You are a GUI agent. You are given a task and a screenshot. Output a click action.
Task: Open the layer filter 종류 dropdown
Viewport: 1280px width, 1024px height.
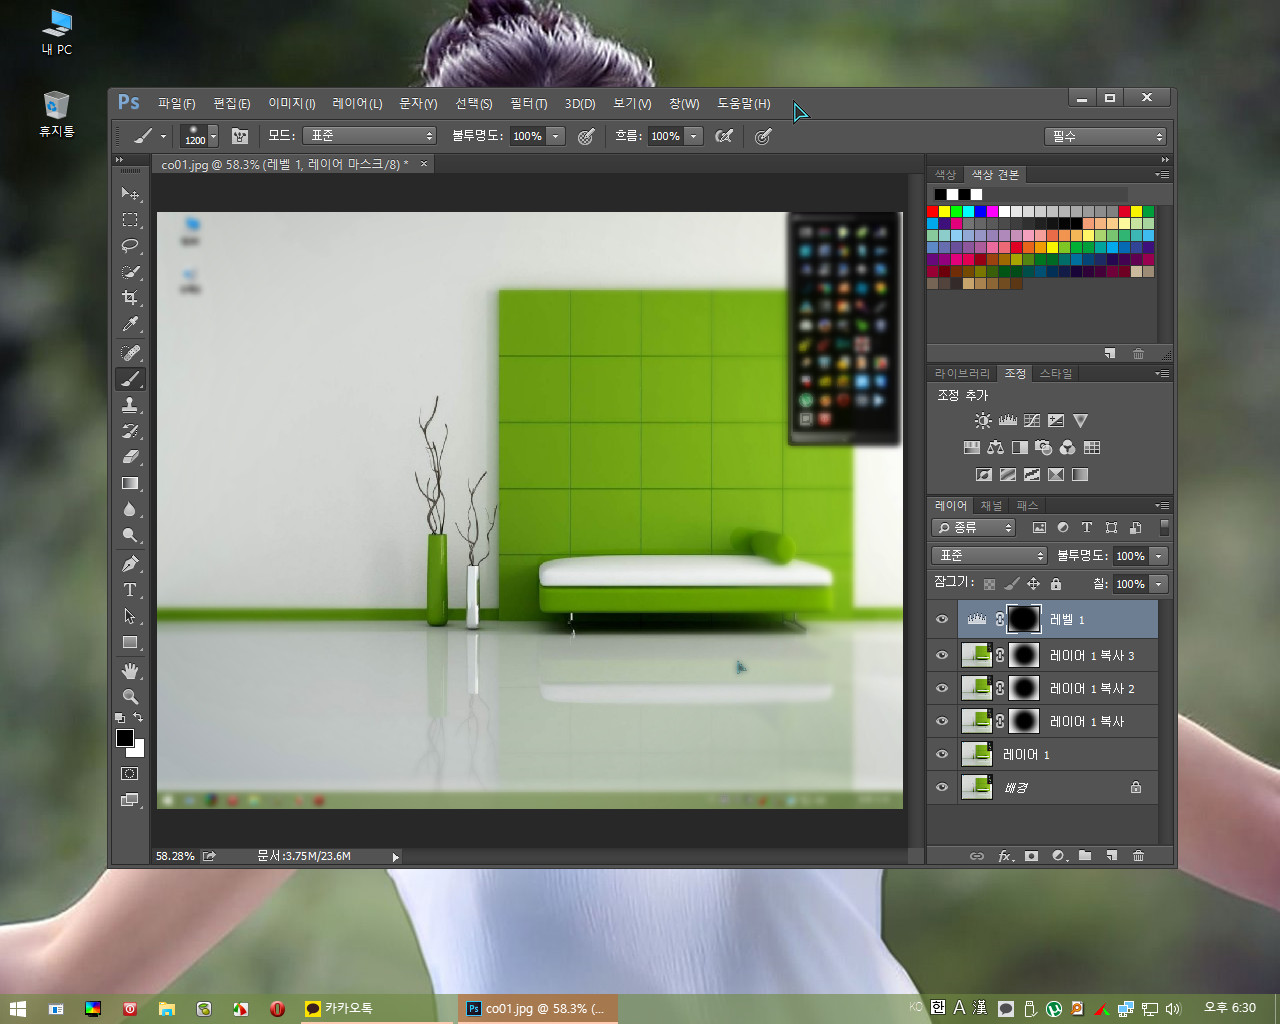(x=974, y=527)
